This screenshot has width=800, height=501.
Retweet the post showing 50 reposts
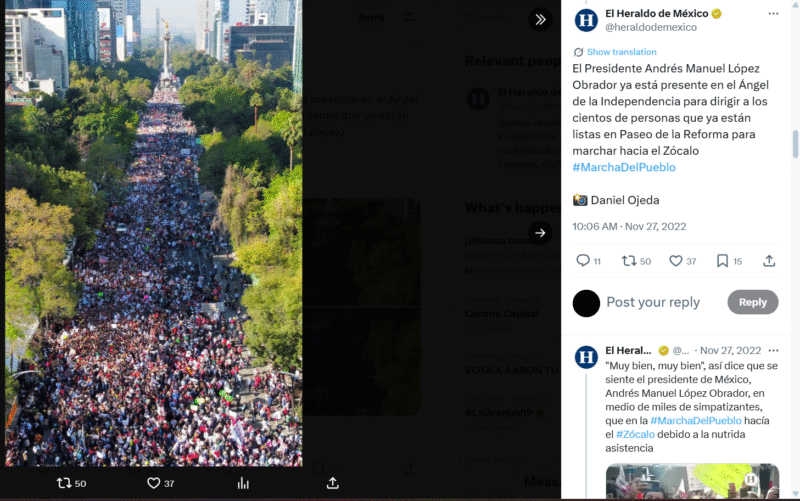click(x=636, y=261)
